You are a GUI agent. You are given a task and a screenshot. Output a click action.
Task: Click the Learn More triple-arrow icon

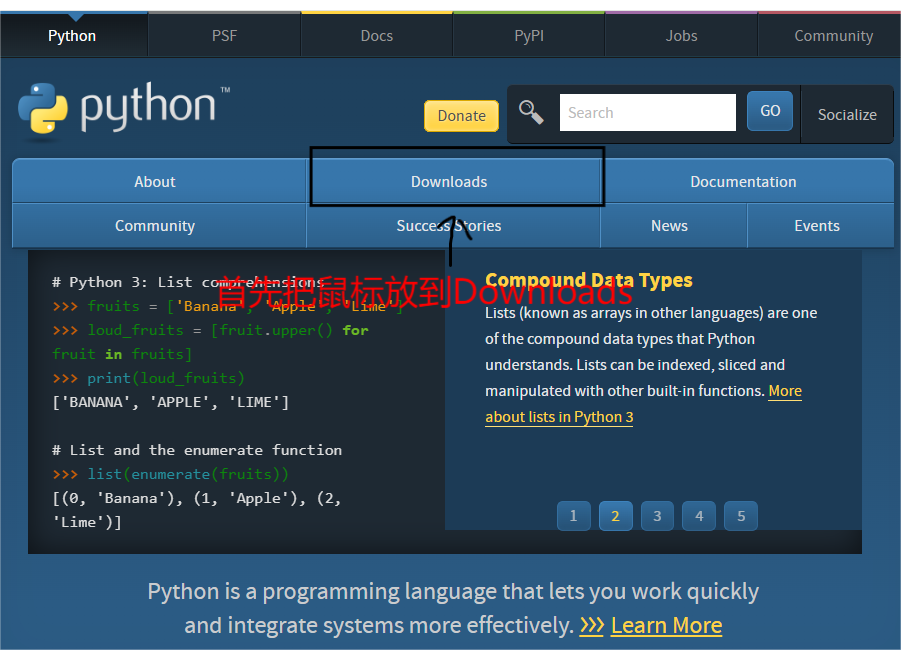[591, 625]
